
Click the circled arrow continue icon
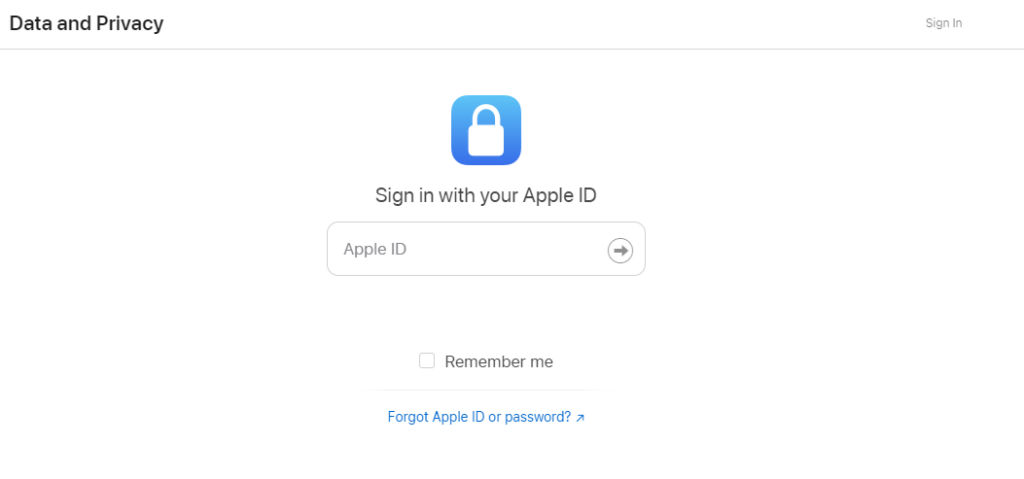tap(620, 250)
